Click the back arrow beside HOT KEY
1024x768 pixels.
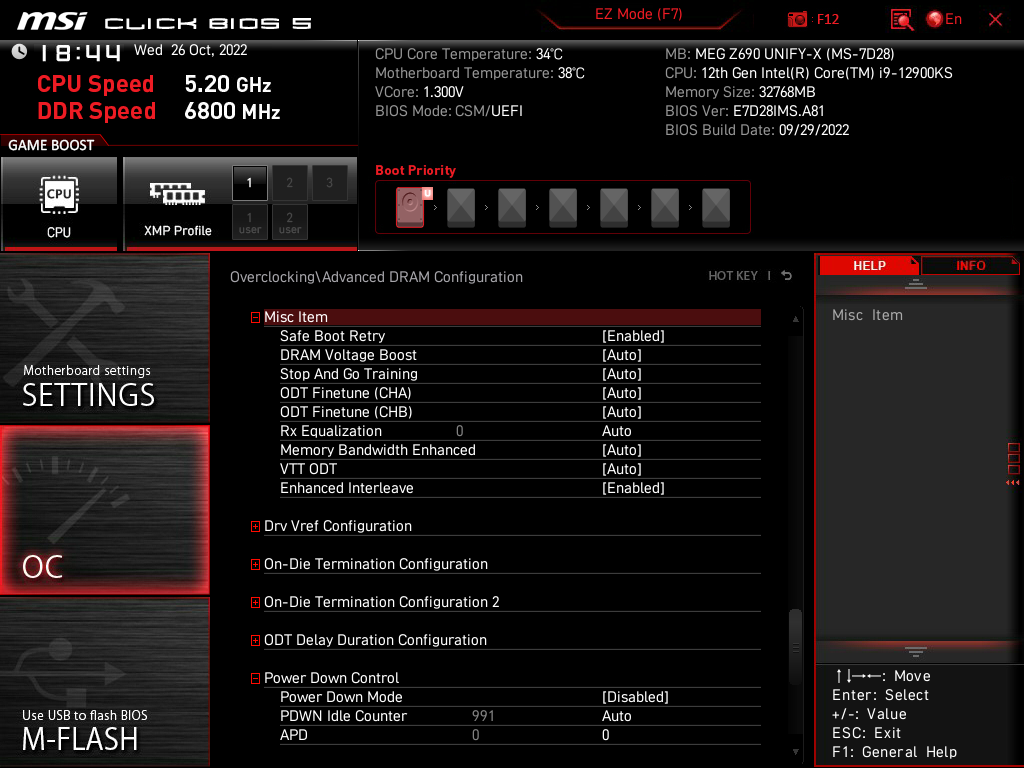(787, 276)
